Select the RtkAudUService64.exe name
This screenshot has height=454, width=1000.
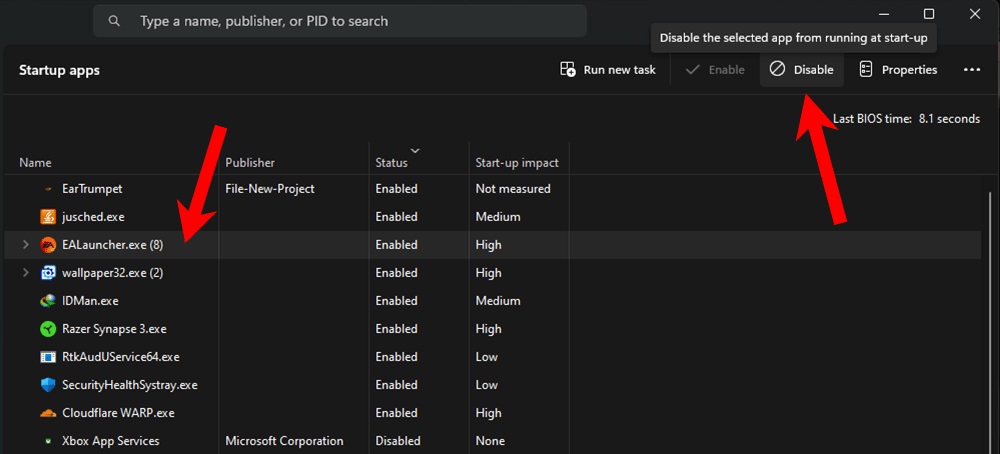[121, 357]
